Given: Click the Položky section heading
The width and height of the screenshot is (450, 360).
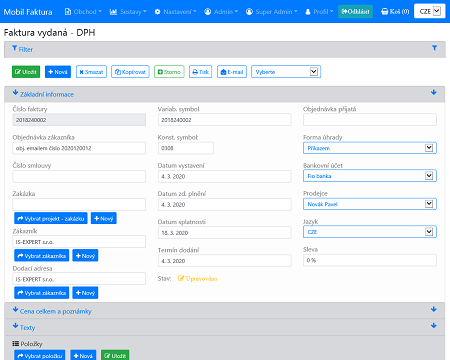Looking at the screenshot, I should click(28, 344).
